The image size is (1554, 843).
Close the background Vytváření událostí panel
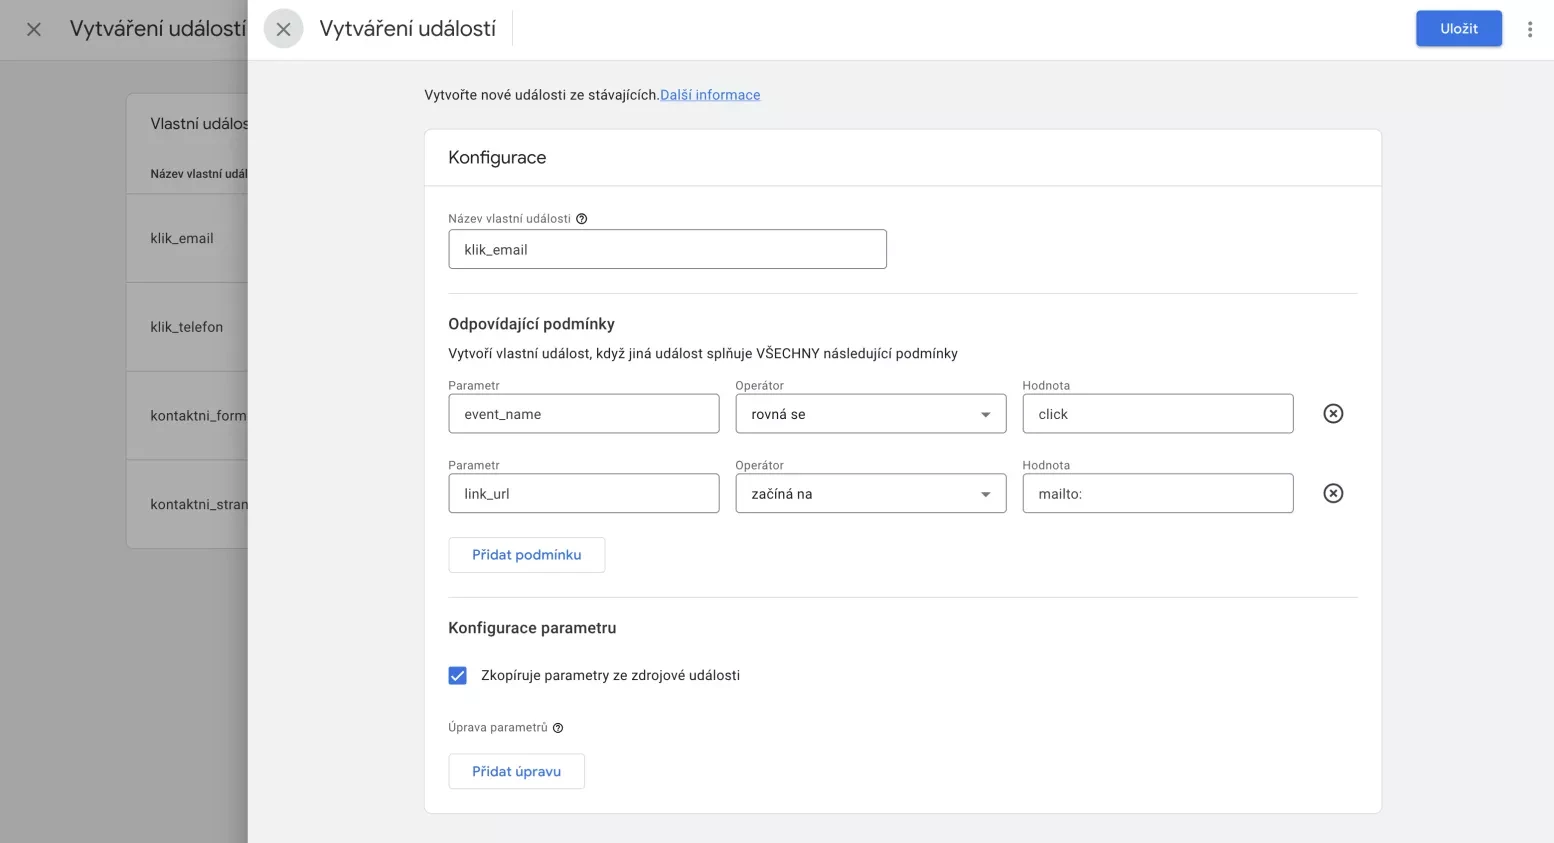(34, 29)
